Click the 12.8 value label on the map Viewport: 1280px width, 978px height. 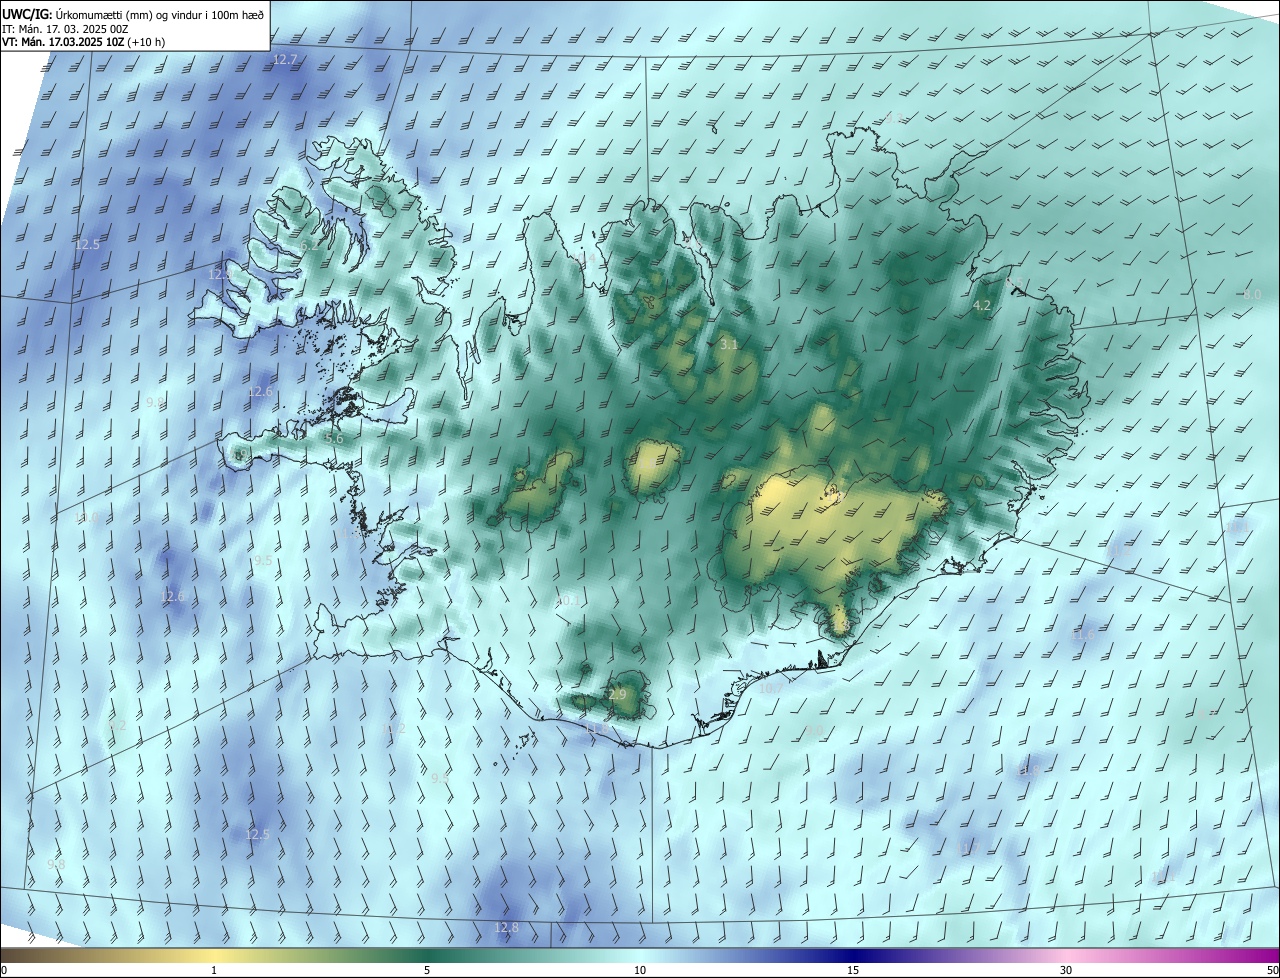507,928
